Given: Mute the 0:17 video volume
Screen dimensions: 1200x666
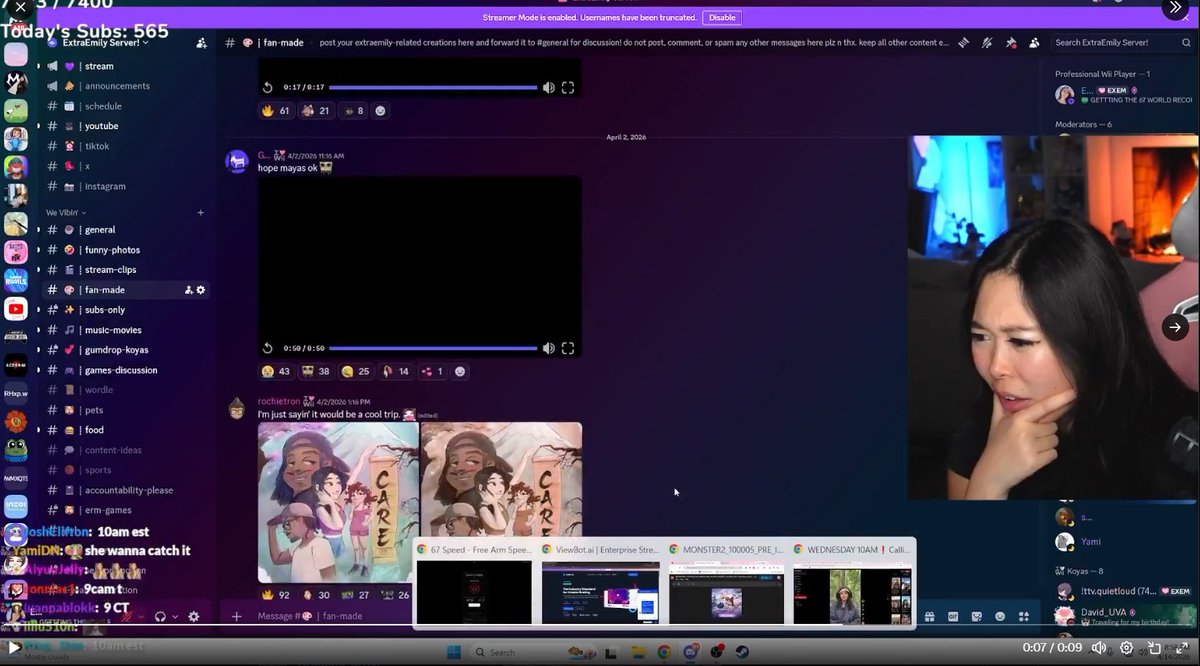Looking at the screenshot, I should (x=548, y=88).
